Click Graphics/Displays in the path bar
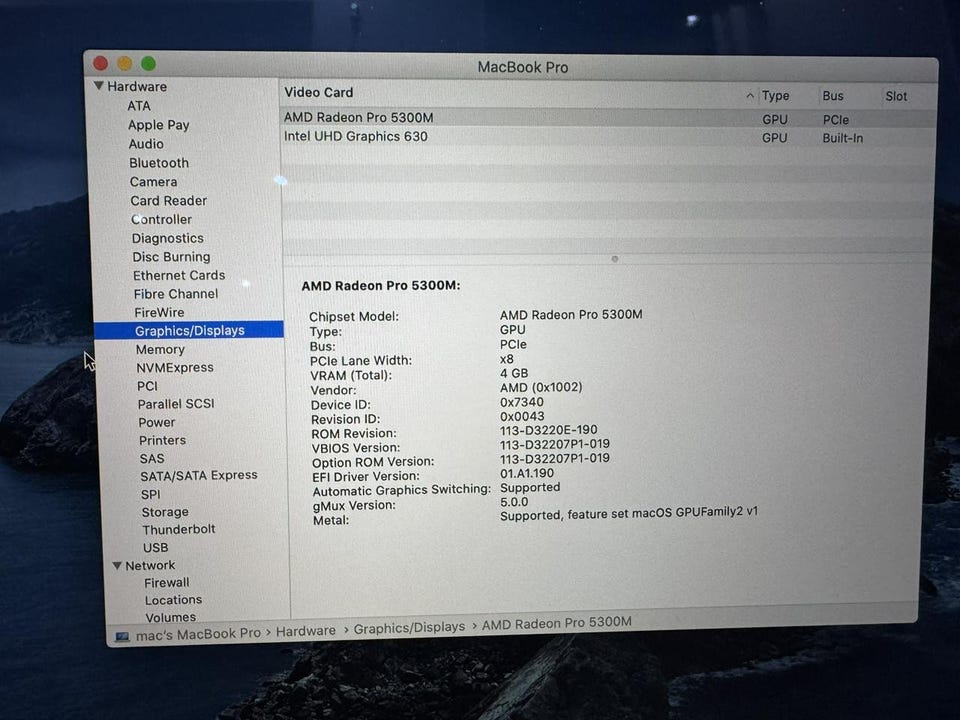The image size is (960, 720). coord(409,628)
